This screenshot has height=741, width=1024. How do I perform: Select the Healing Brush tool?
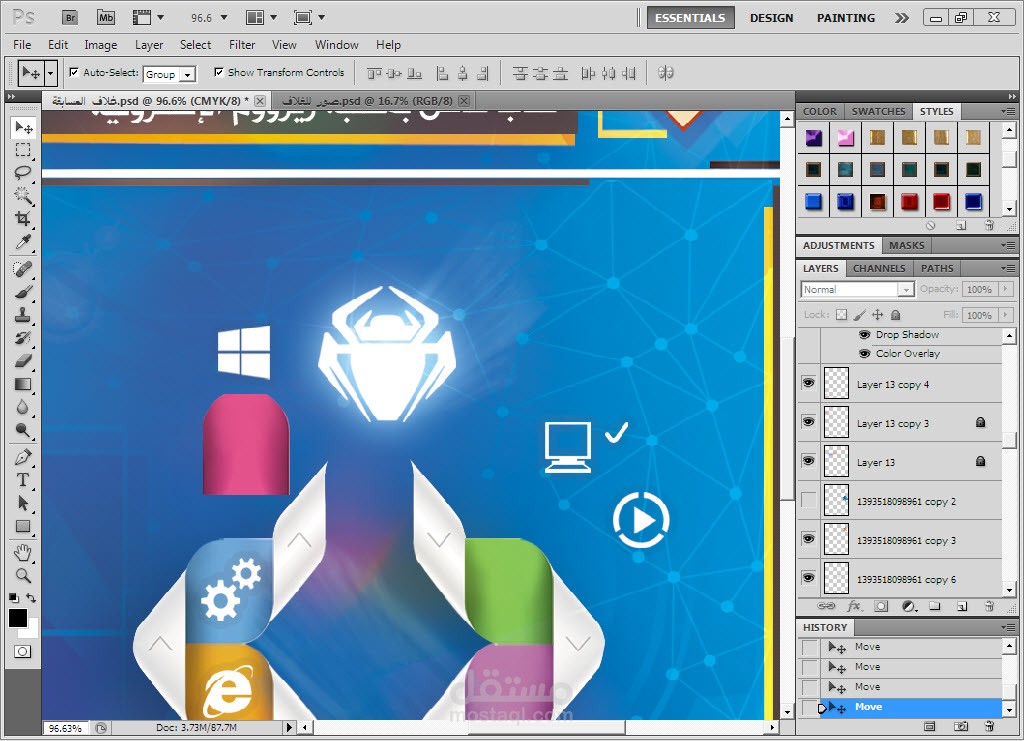pos(24,268)
